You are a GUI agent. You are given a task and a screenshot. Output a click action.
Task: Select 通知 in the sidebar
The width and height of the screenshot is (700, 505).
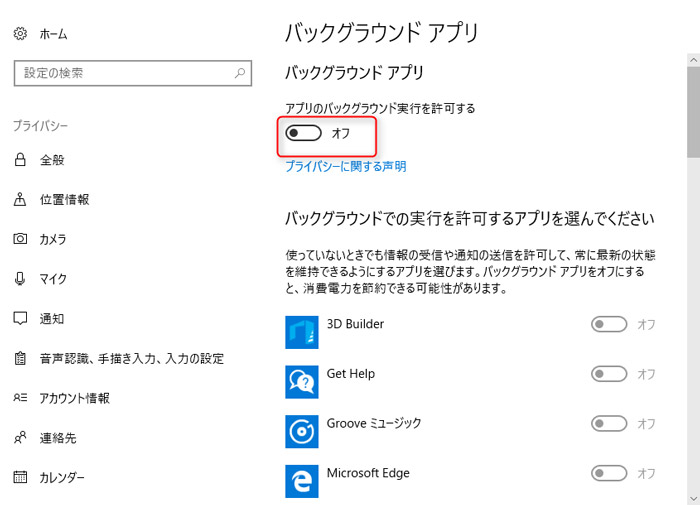pyautogui.click(x=52, y=319)
